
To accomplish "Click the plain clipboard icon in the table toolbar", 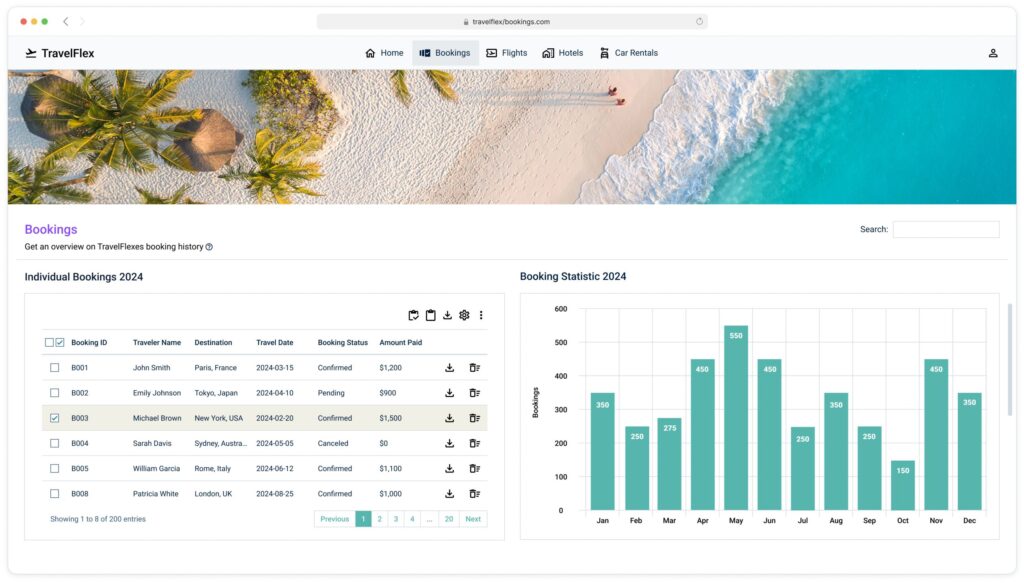I will tap(431, 315).
